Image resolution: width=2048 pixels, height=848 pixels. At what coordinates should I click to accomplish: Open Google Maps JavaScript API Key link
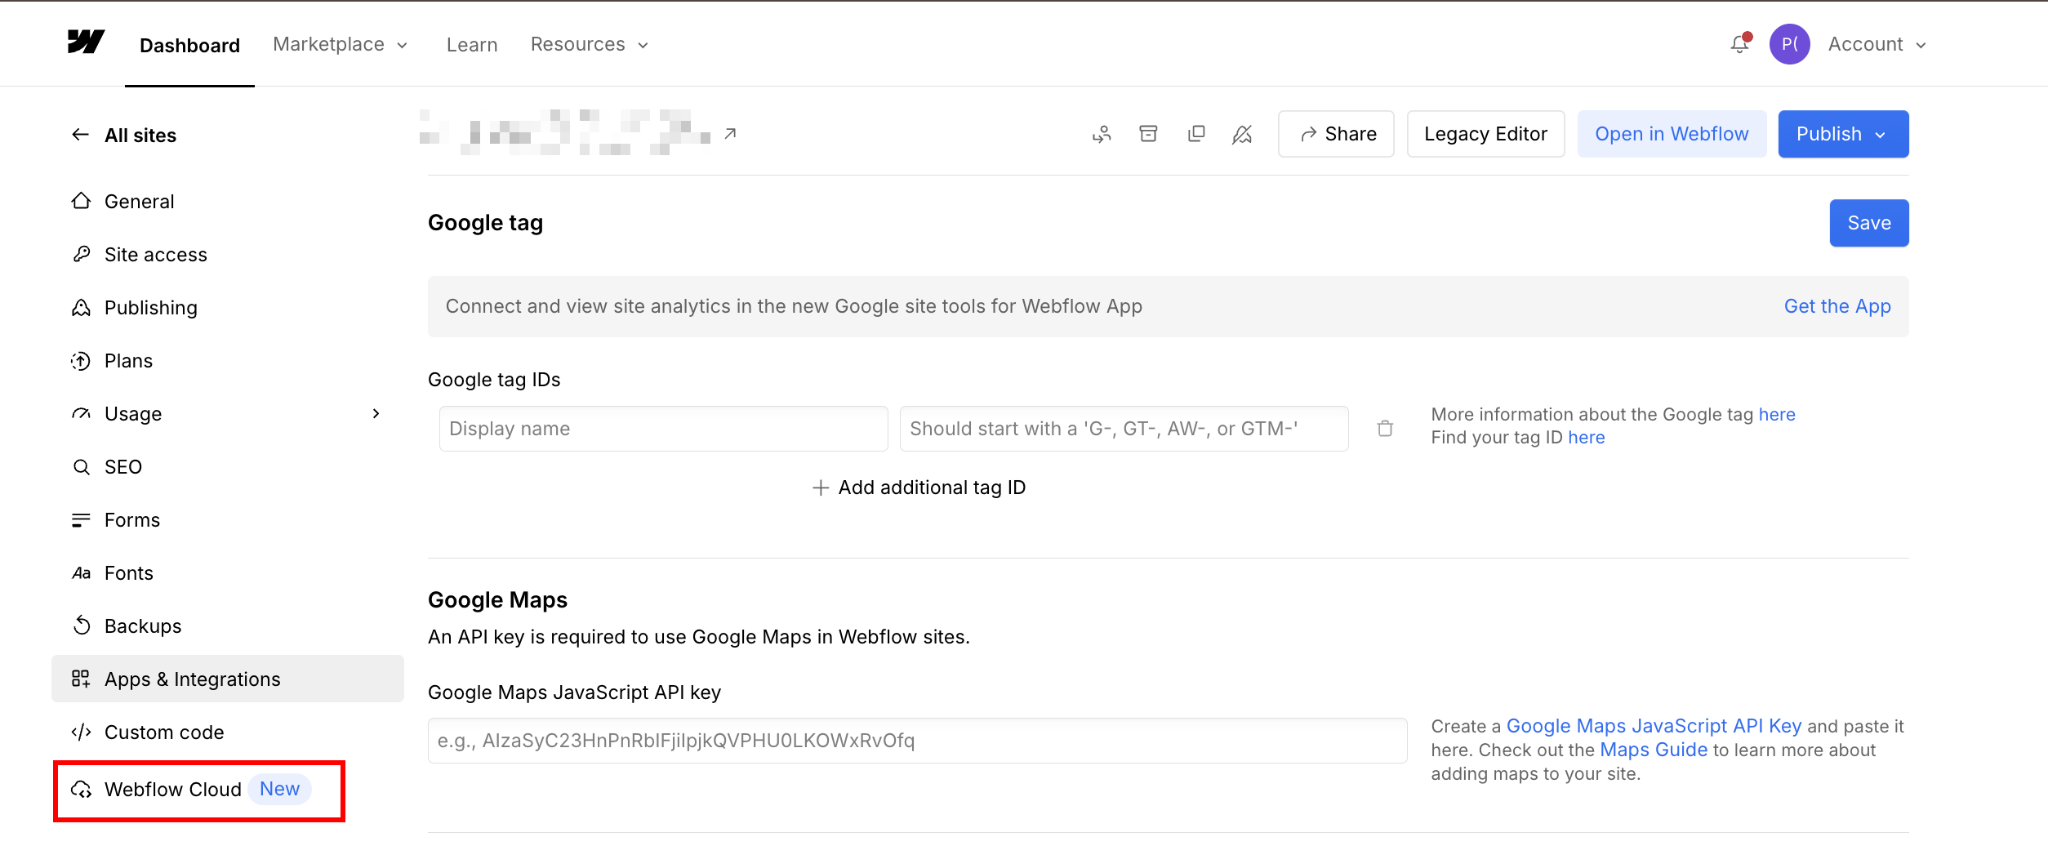pos(1654,726)
